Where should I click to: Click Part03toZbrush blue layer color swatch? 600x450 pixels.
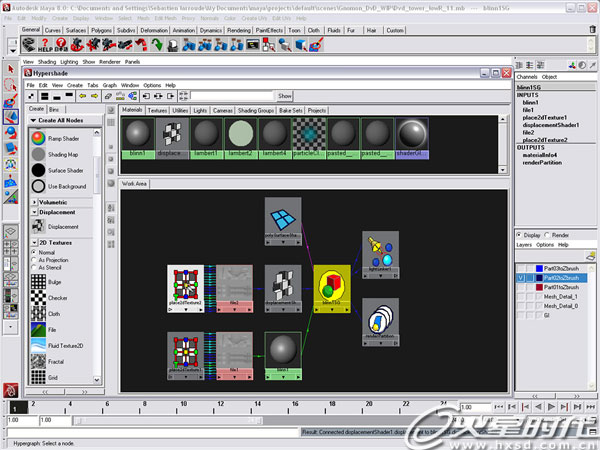tap(539, 268)
